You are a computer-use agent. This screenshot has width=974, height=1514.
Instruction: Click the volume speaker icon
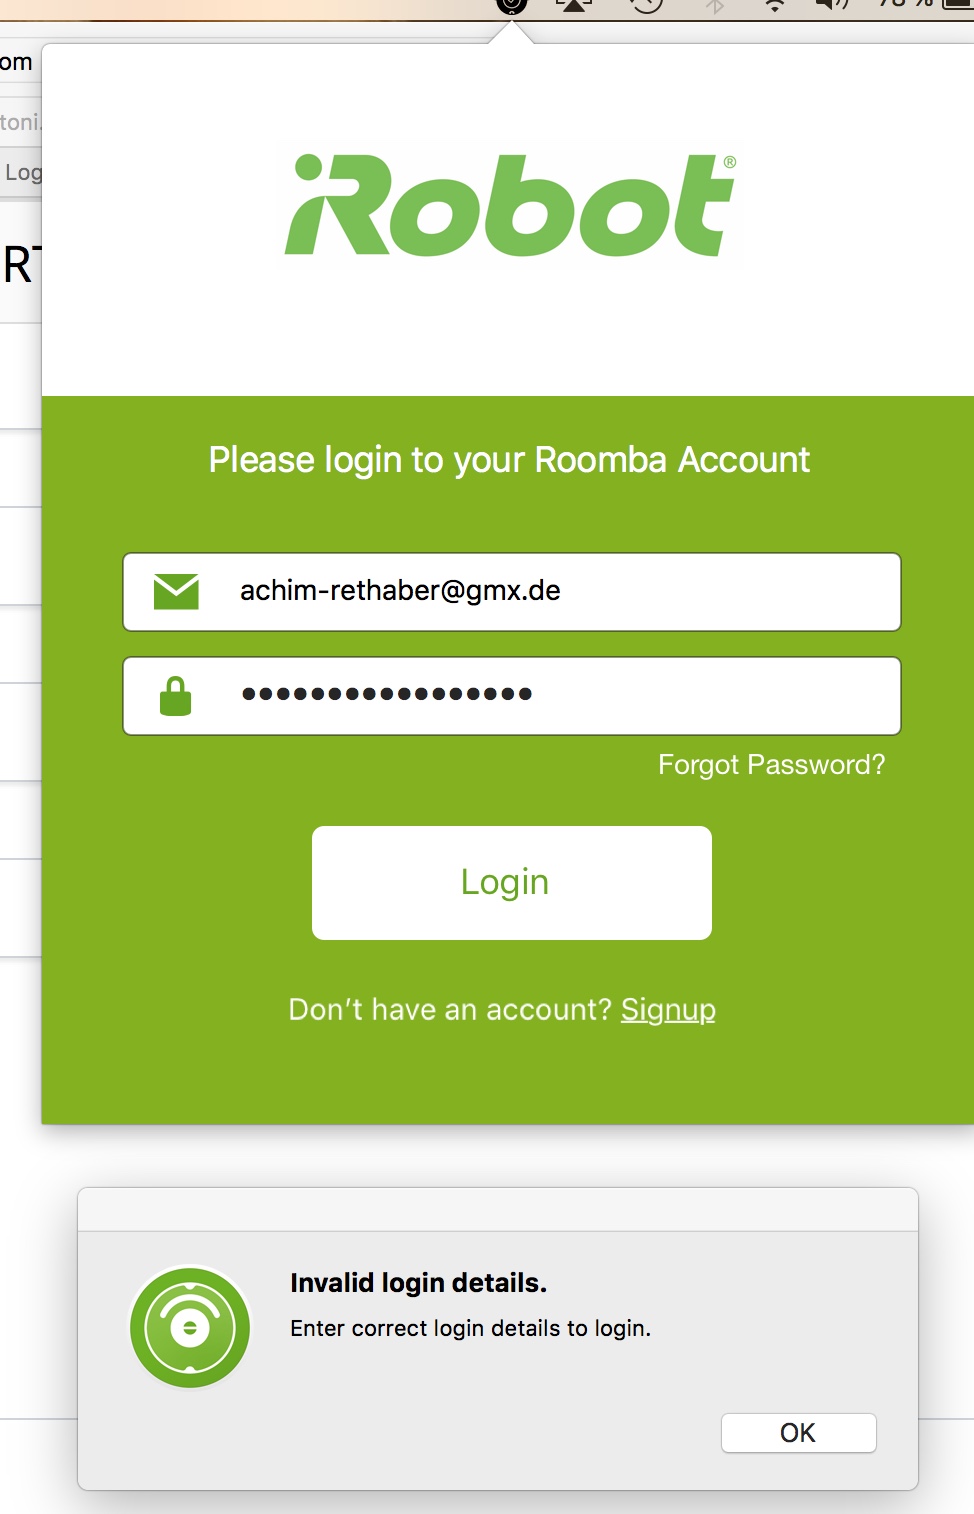(x=831, y=4)
